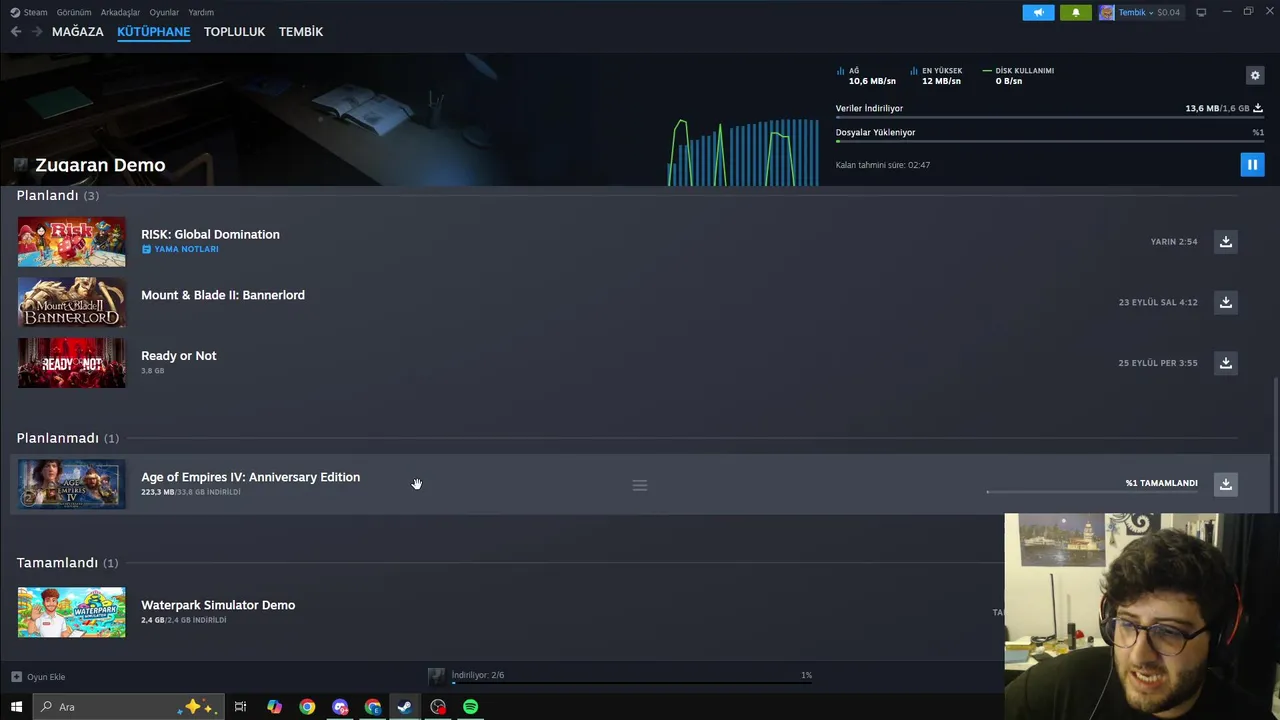Screen dimensions: 1280x720
Task: Pause the current Zuqaran Demo download
Action: tap(1252, 164)
